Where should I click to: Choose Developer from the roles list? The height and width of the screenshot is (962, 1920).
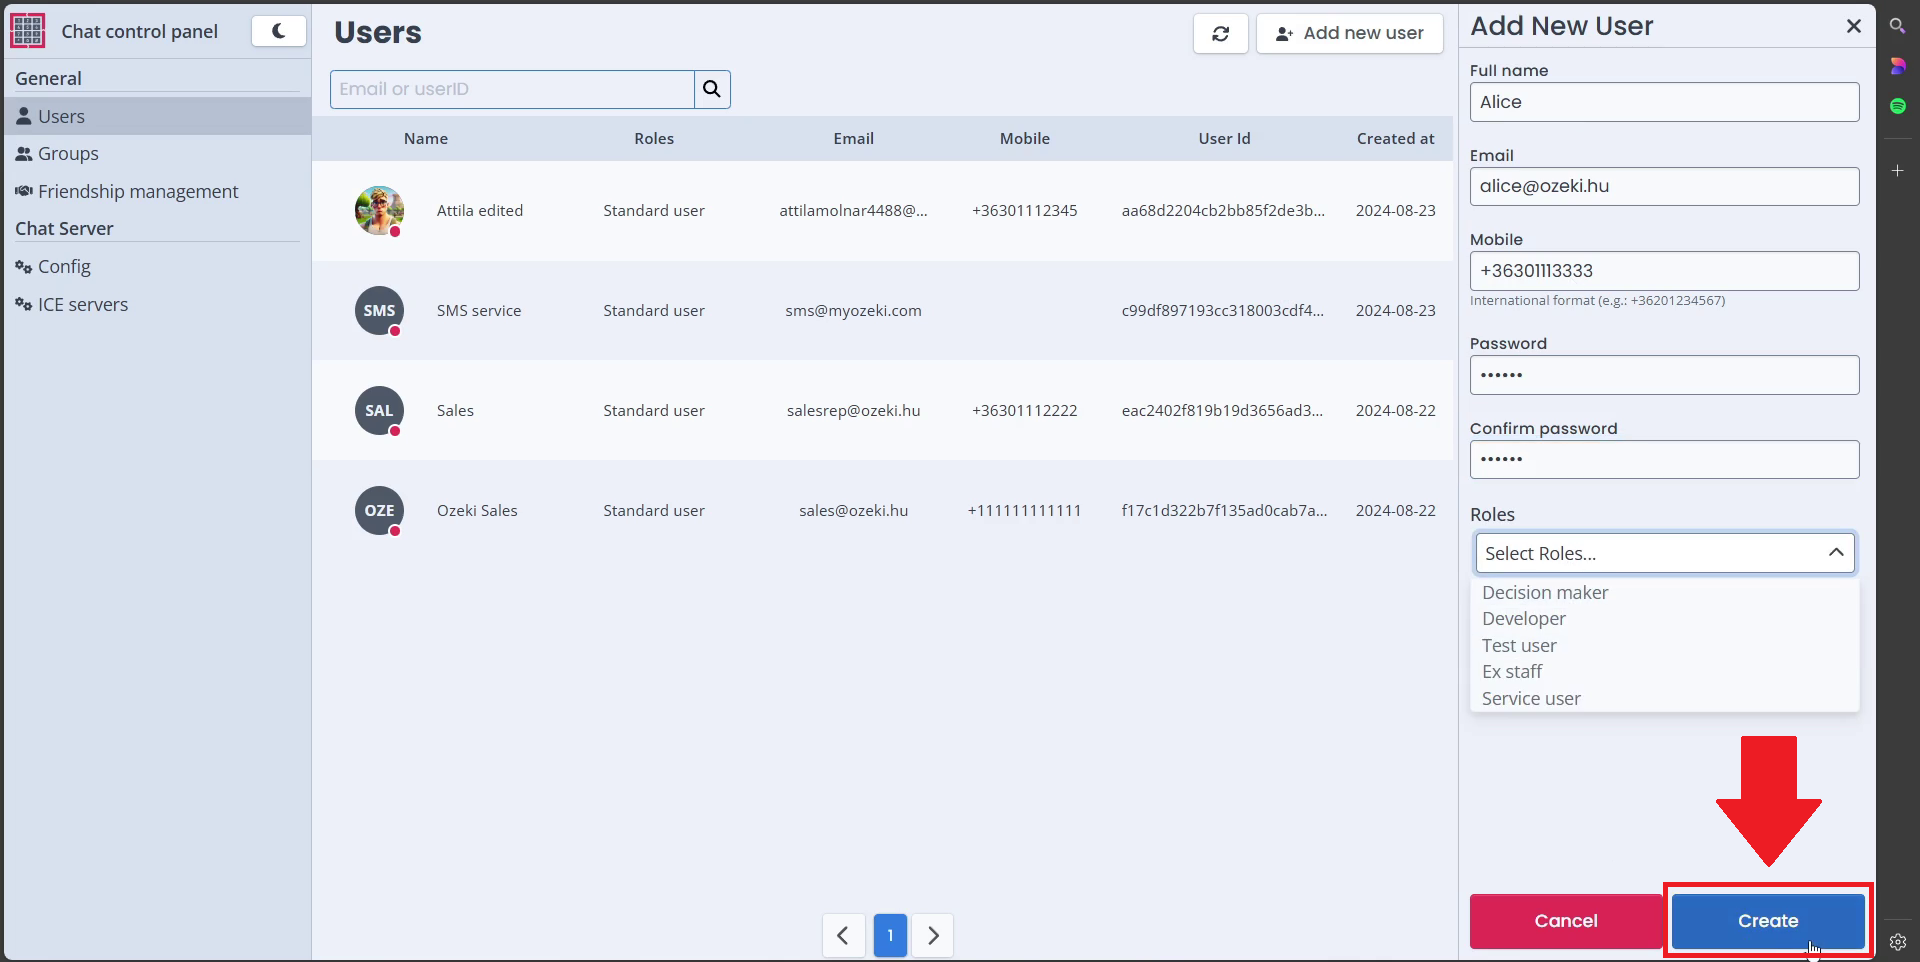(x=1523, y=619)
